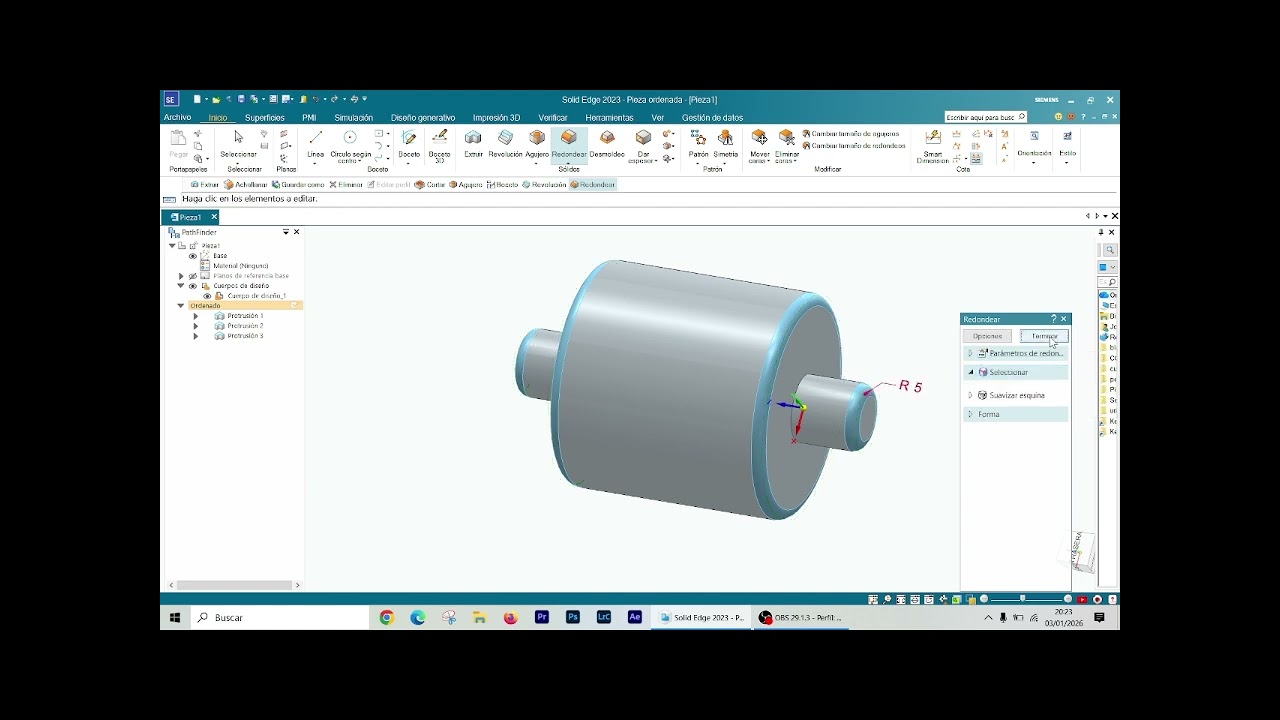This screenshot has height=720, width=1280.
Task: Expand Planos de referencia base node
Action: pos(181,276)
